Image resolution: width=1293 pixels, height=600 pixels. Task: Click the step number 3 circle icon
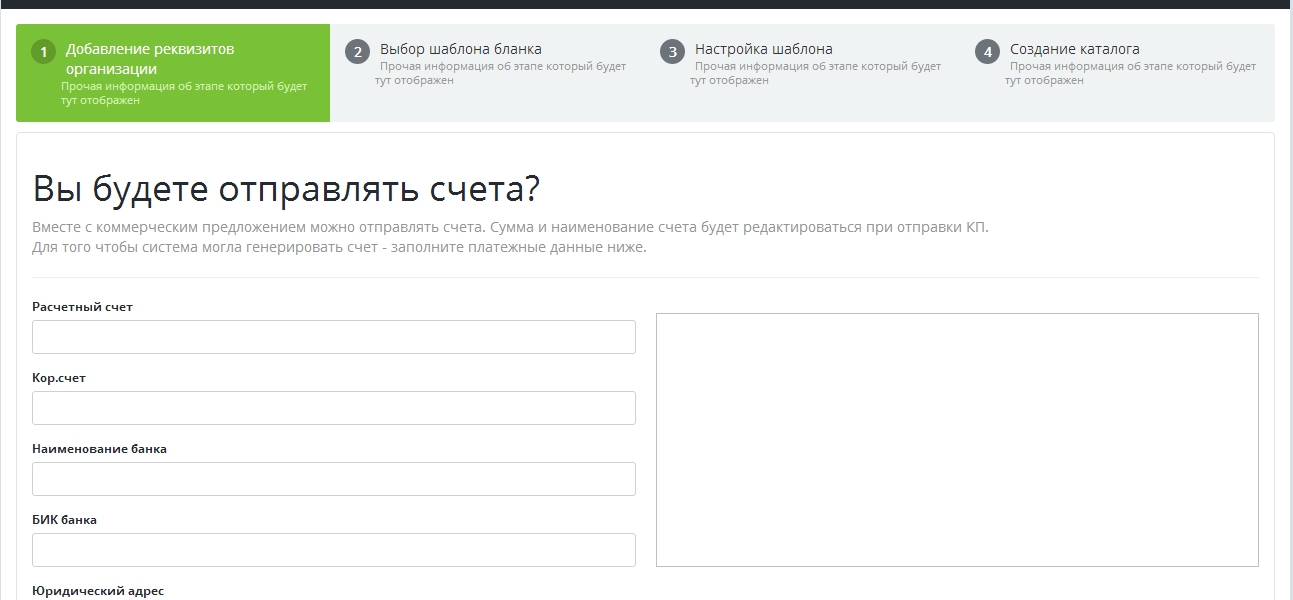coord(673,52)
